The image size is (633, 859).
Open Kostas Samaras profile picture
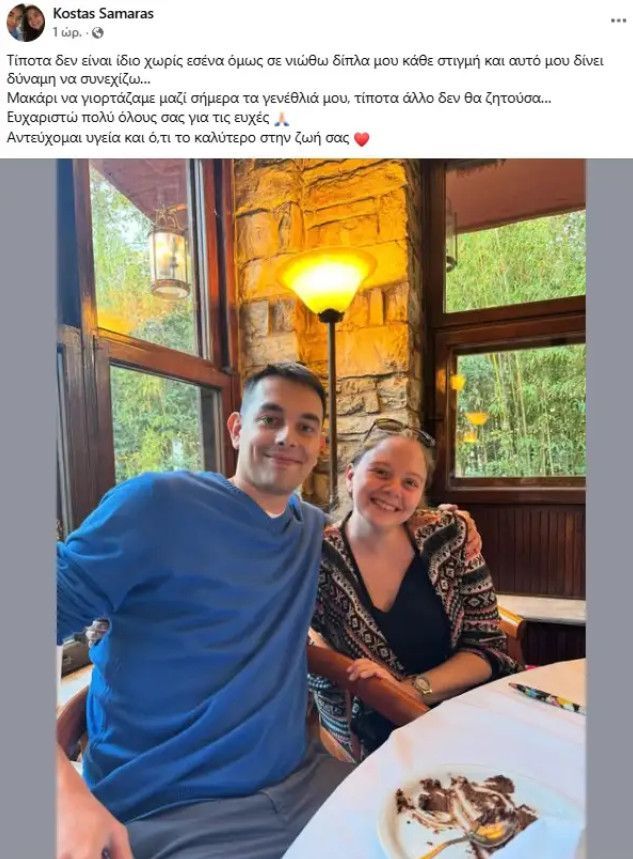click(x=25, y=22)
